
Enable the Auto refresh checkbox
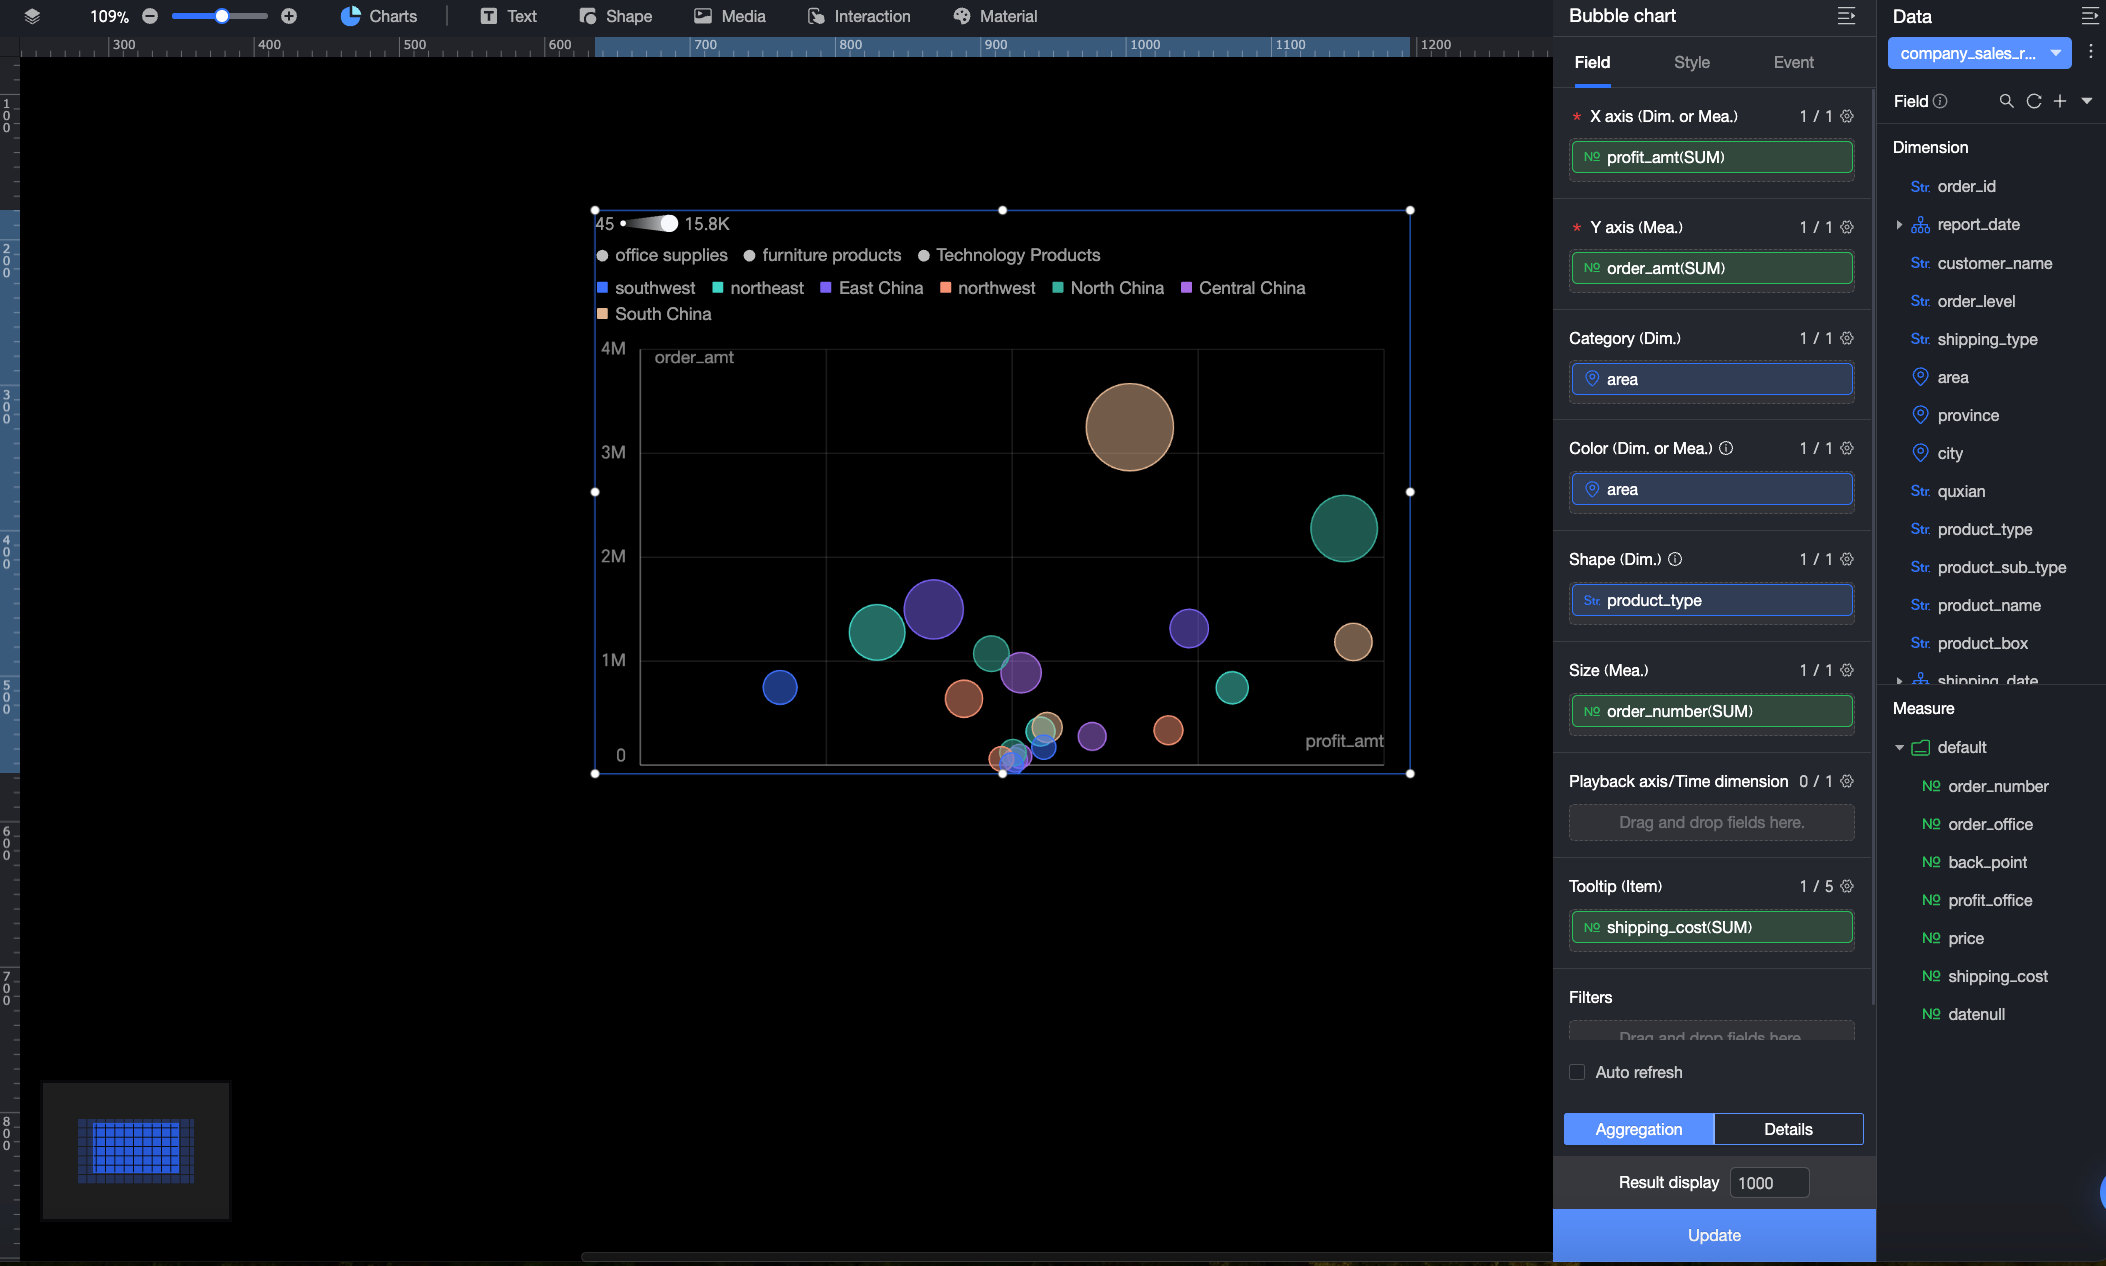[1577, 1072]
